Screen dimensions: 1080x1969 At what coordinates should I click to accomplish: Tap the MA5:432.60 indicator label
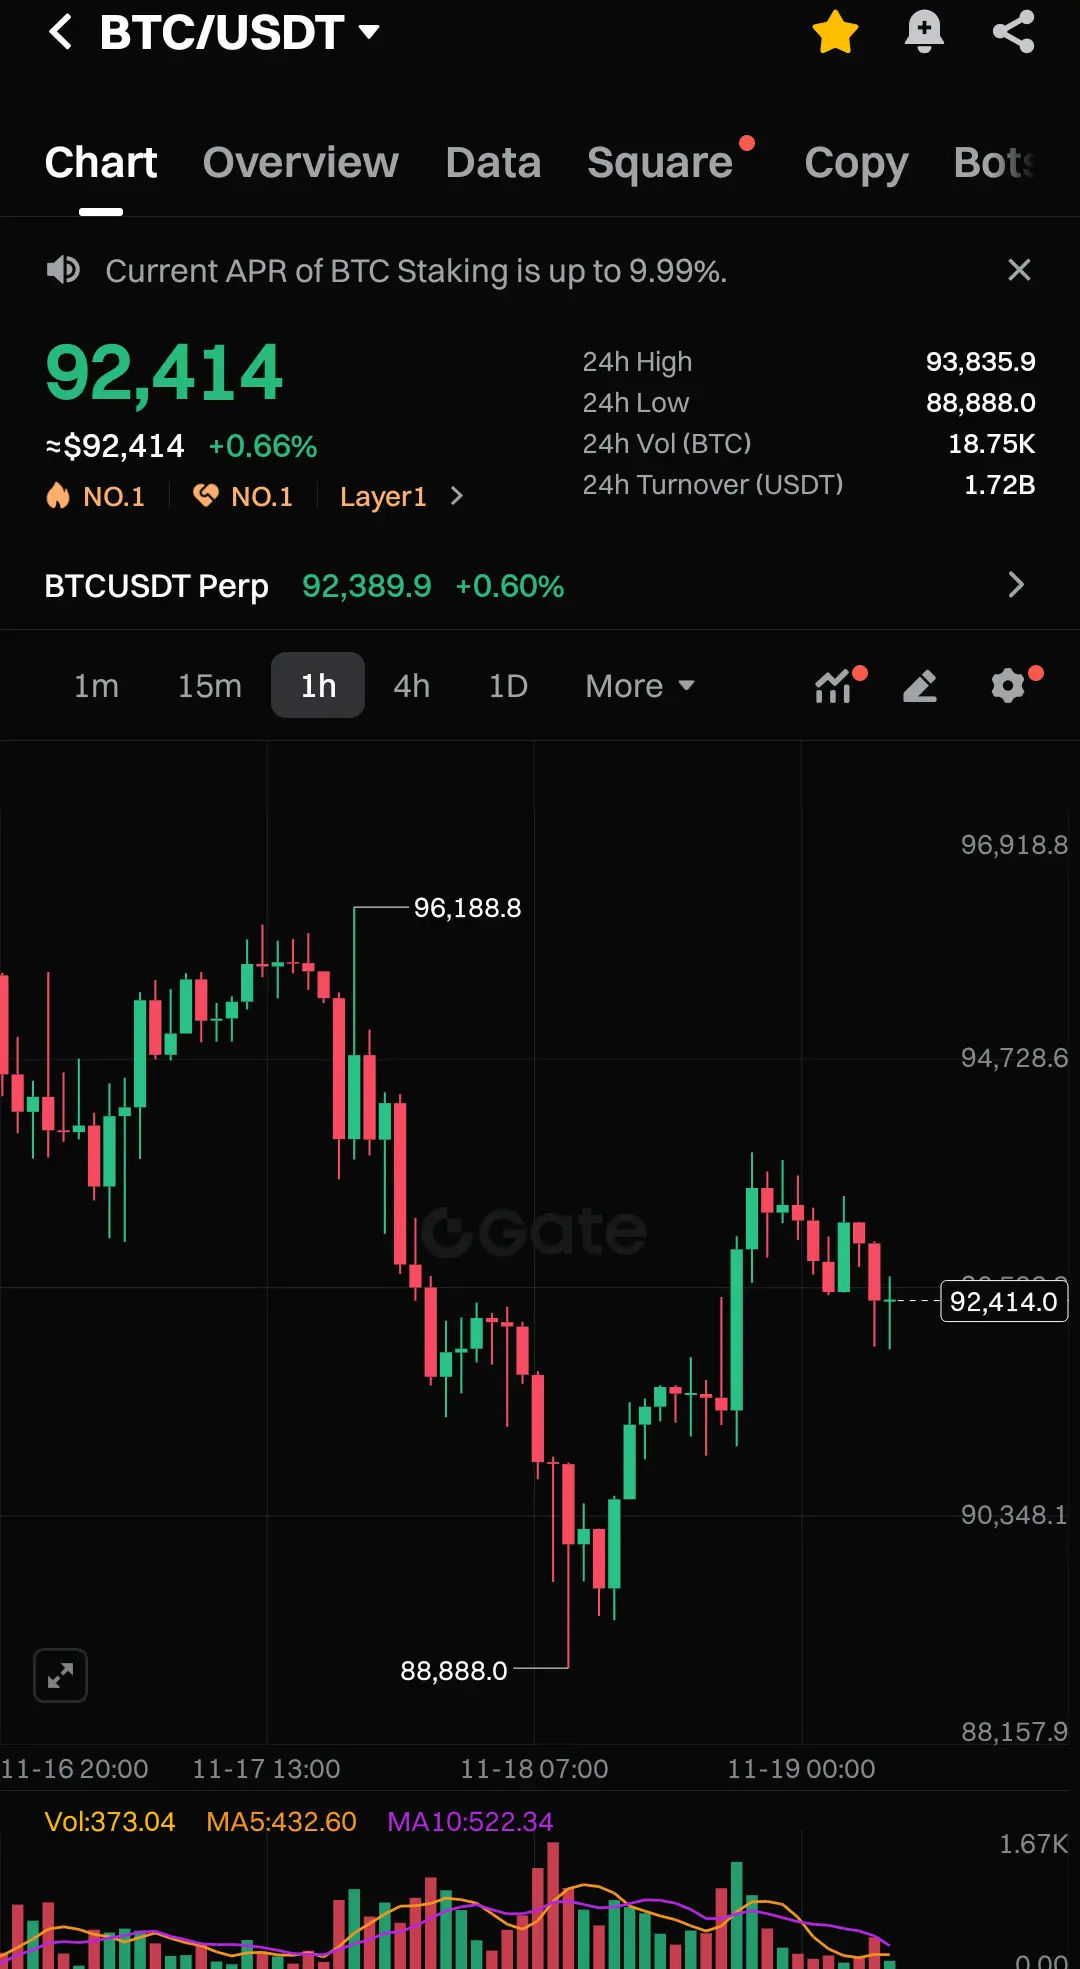[282, 1822]
